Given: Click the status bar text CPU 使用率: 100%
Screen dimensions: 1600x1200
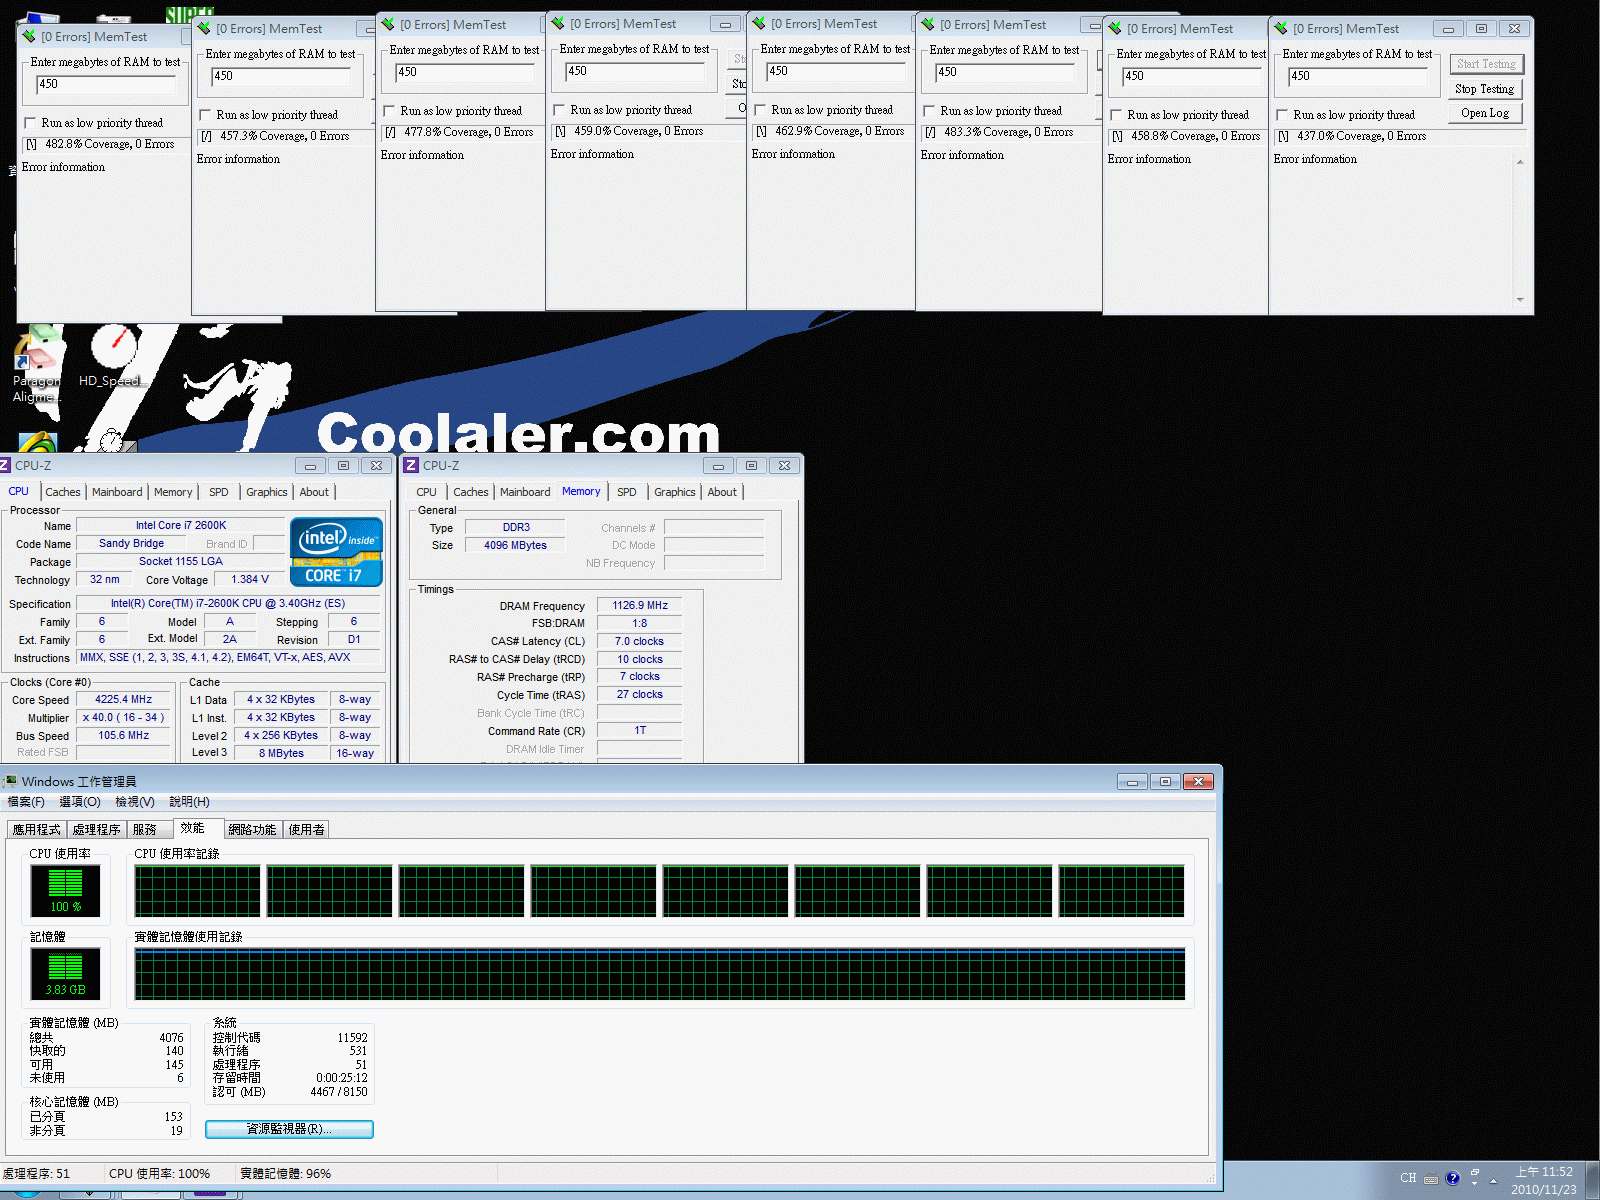Looking at the screenshot, I should (x=159, y=1174).
